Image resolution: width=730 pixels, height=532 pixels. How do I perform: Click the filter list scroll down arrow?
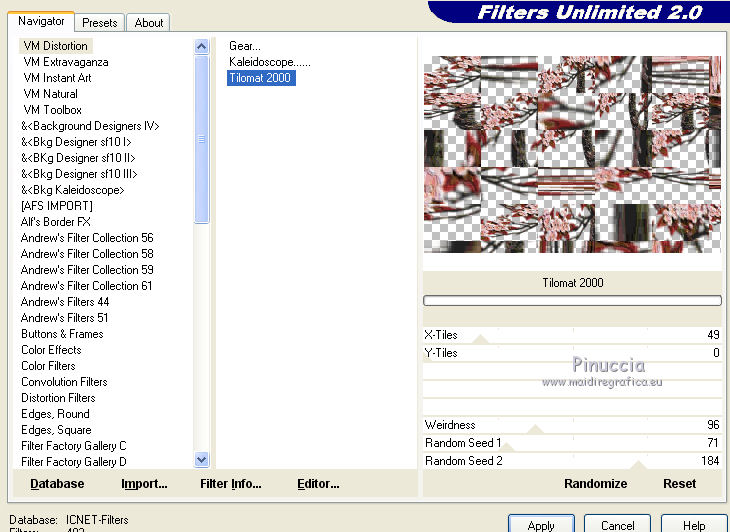(201, 460)
